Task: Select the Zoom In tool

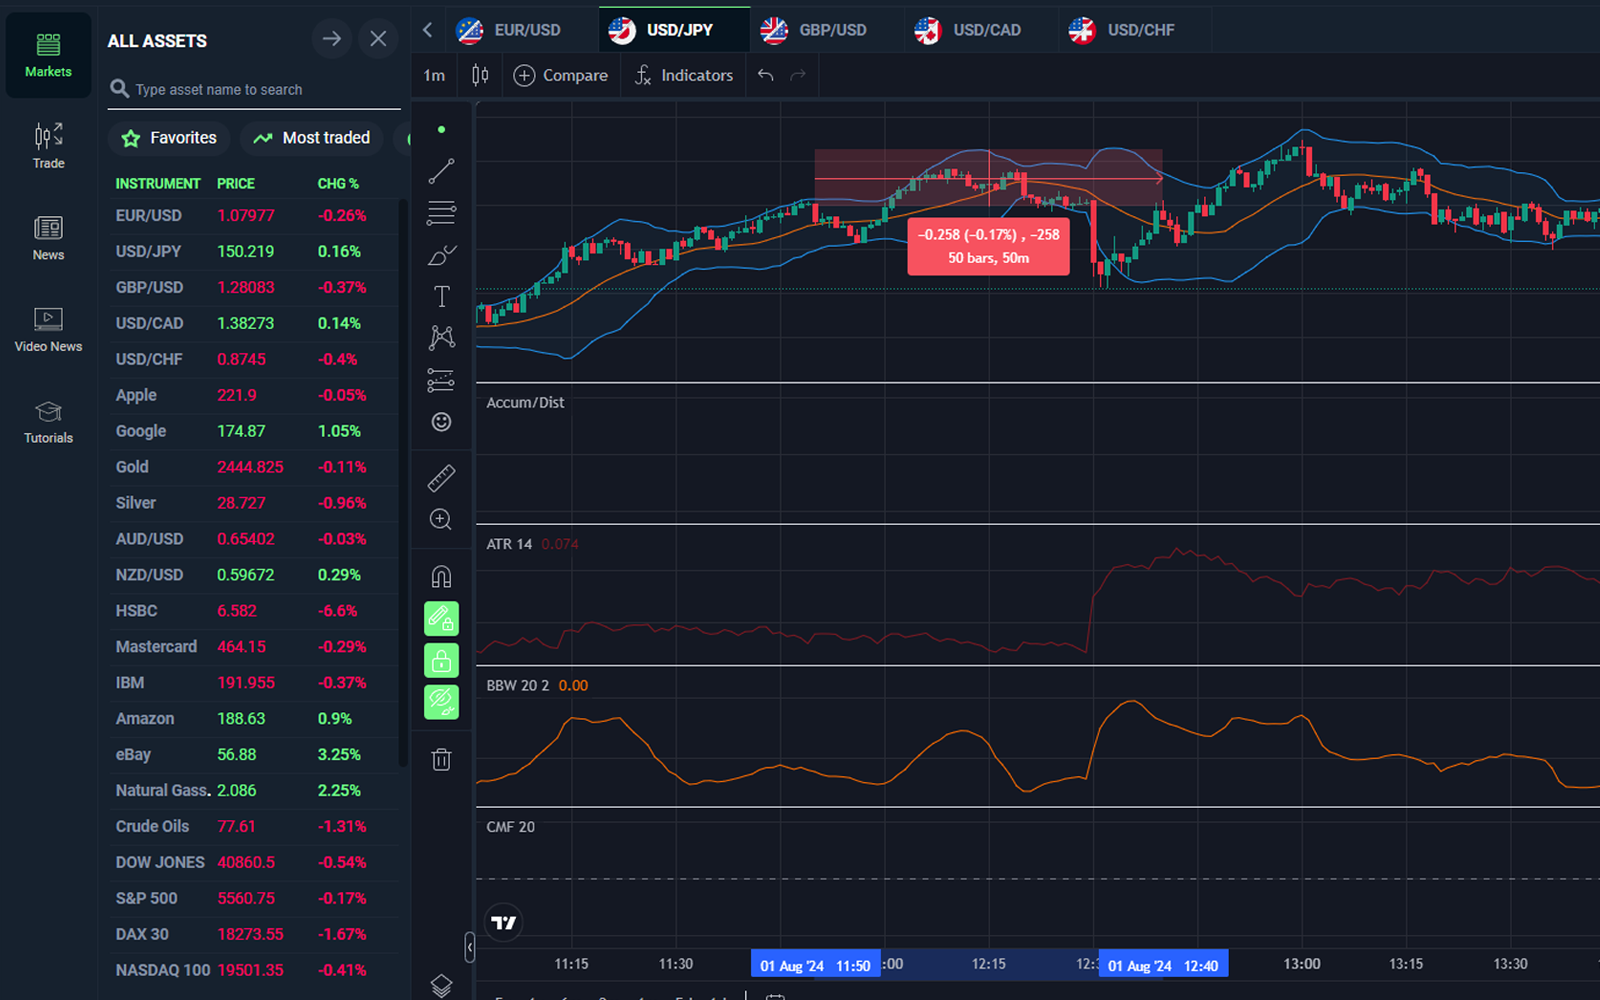Action: [441, 520]
